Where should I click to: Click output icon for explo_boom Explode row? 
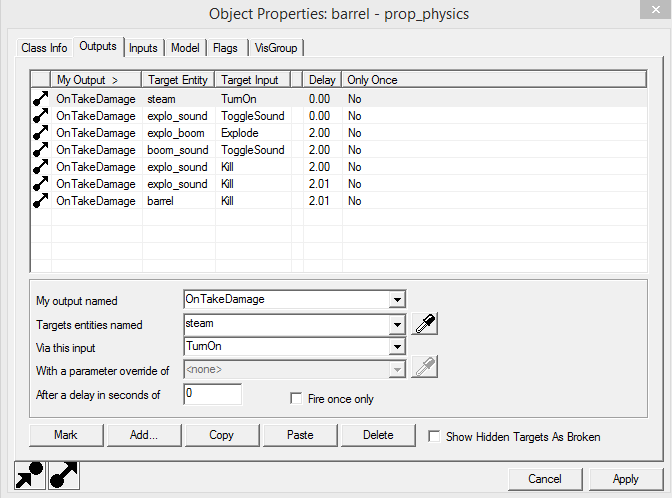pos(40,133)
